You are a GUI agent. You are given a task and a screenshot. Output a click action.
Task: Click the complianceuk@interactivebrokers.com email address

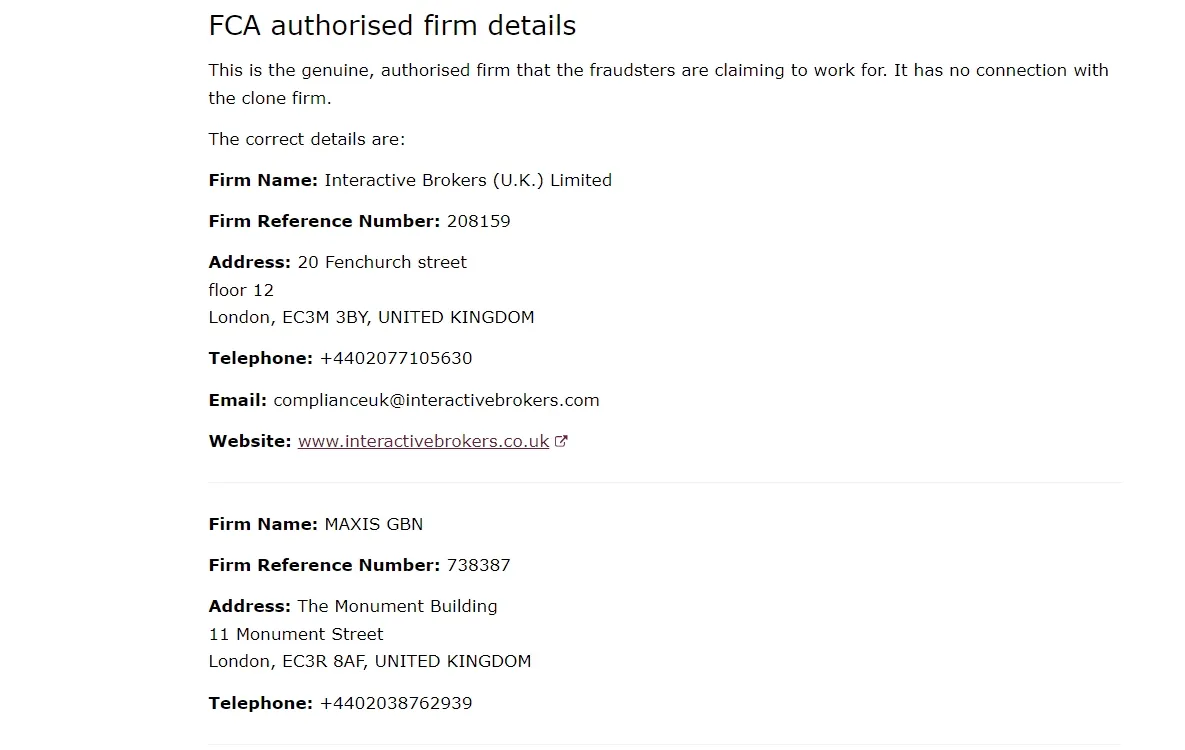click(436, 400)
